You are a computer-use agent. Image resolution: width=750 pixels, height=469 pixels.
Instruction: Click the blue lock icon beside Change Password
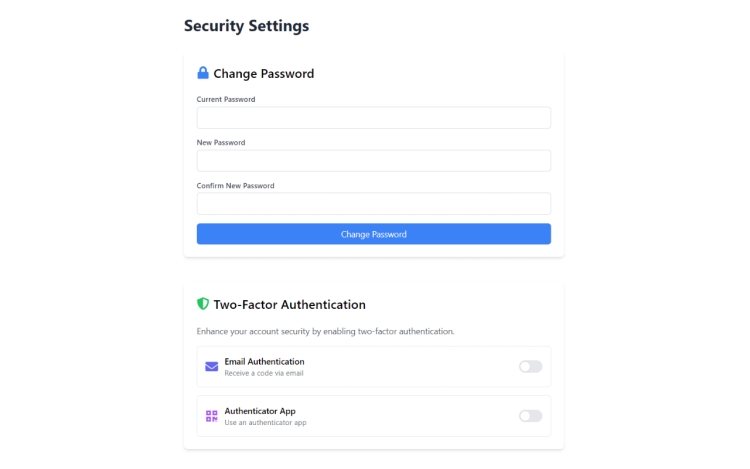click(203, 73)
